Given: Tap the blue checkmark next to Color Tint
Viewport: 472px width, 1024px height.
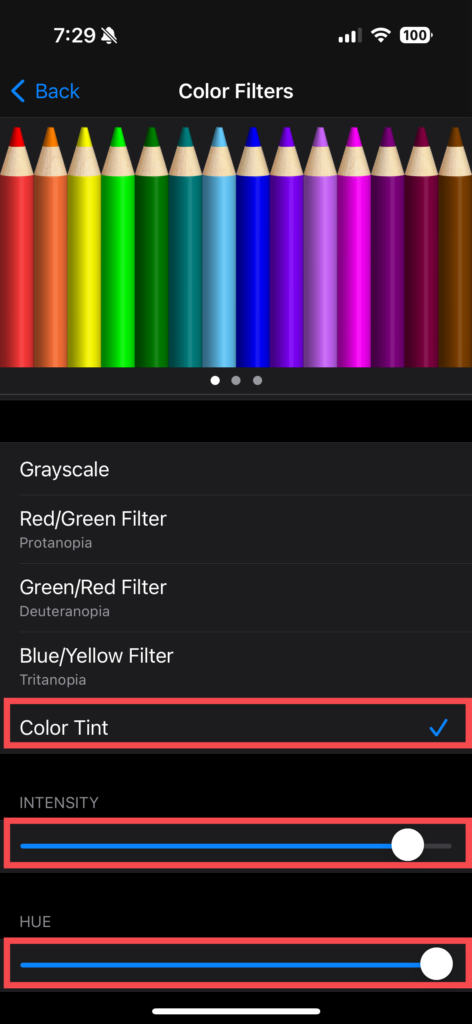Looking at the screenshot, I should (438, 728).
